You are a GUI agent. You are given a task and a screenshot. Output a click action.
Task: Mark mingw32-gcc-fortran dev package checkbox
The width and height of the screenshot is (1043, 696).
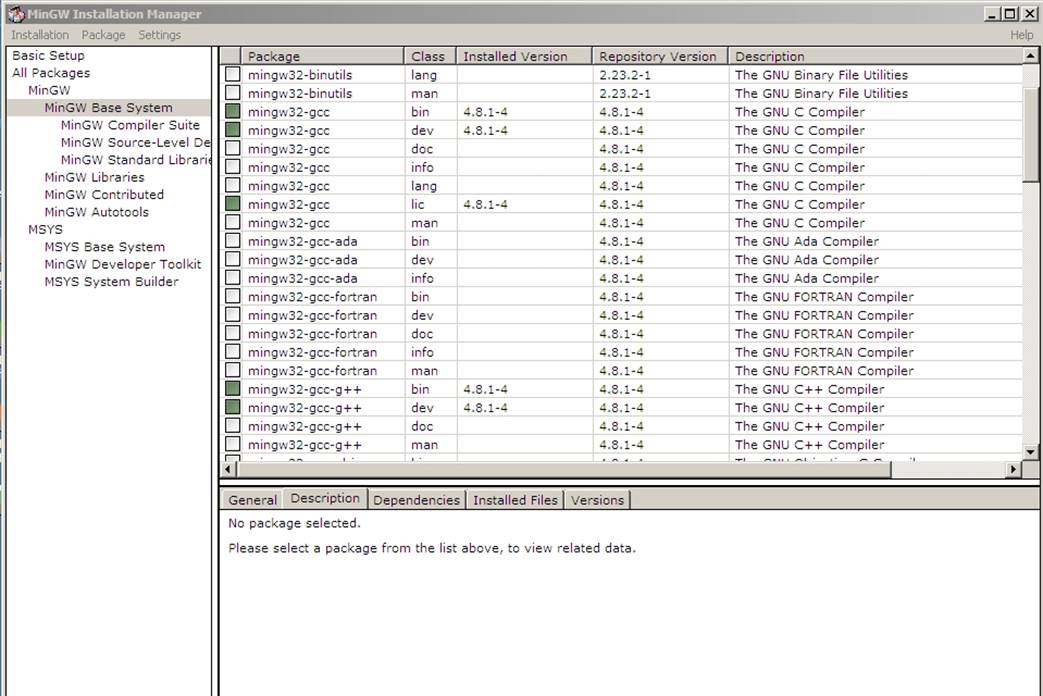point(233,315)
